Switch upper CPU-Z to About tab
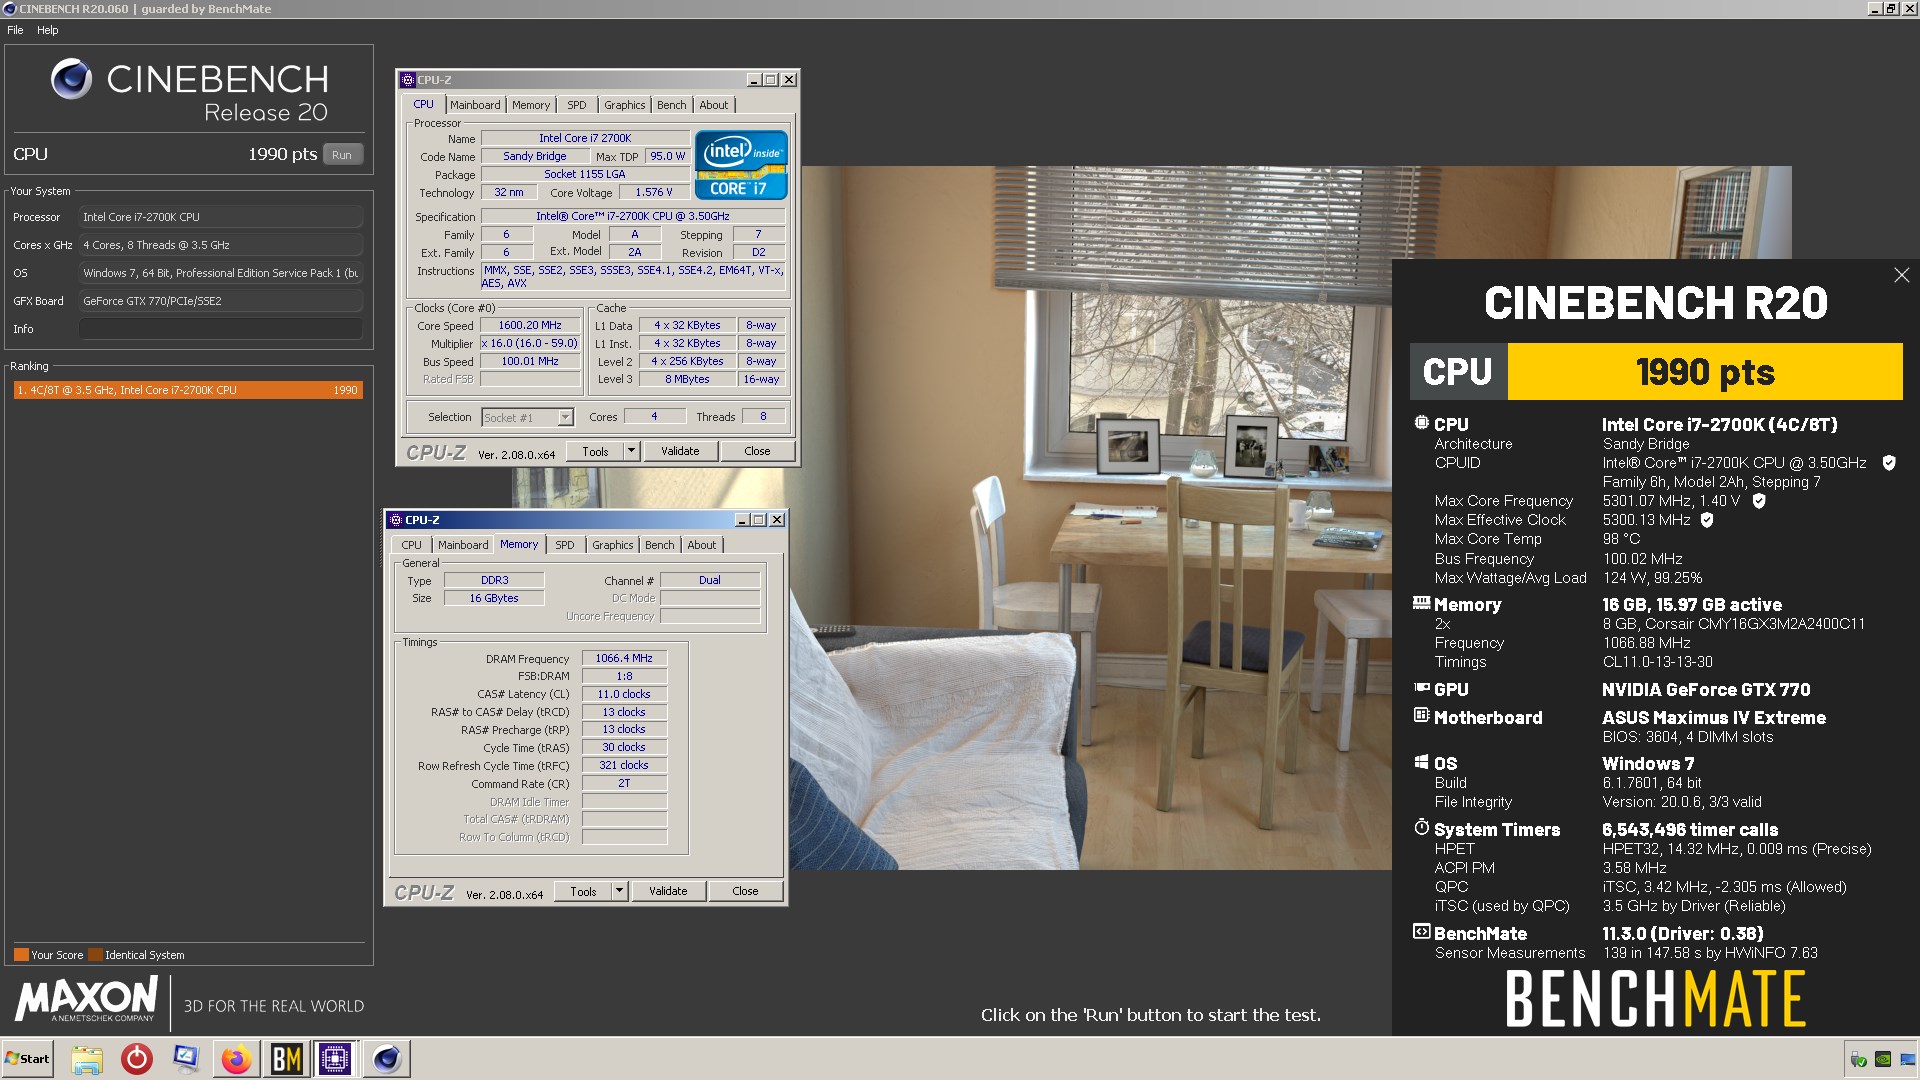 tap(714, 105)
